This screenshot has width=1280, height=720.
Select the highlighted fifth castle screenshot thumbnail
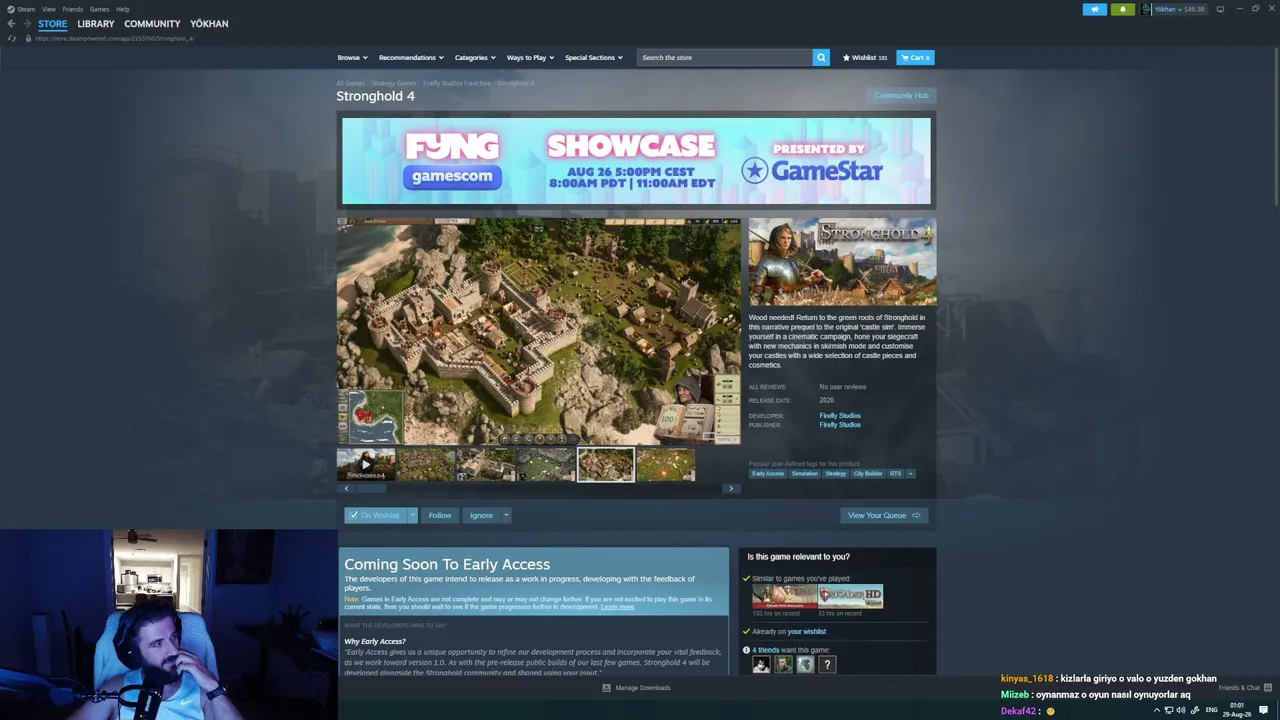[x=606, y=465]
